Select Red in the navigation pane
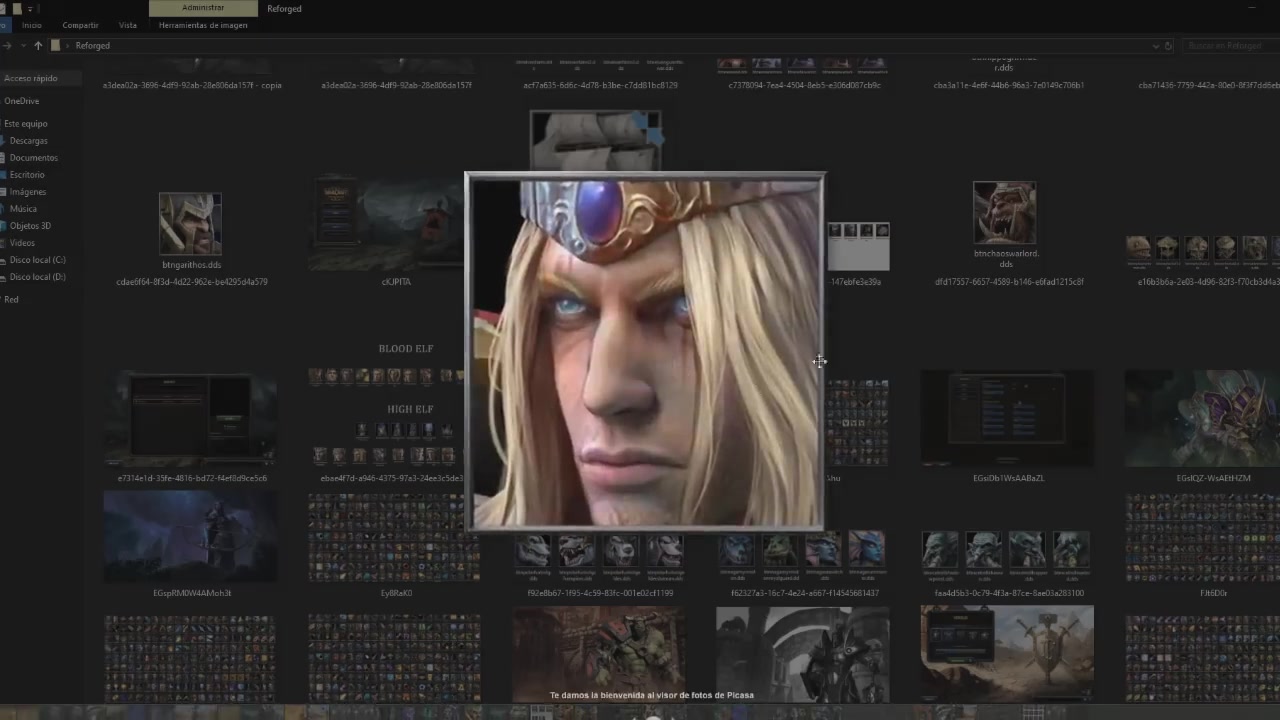Viewport: 1280px width, 720px height. point(11,299)
